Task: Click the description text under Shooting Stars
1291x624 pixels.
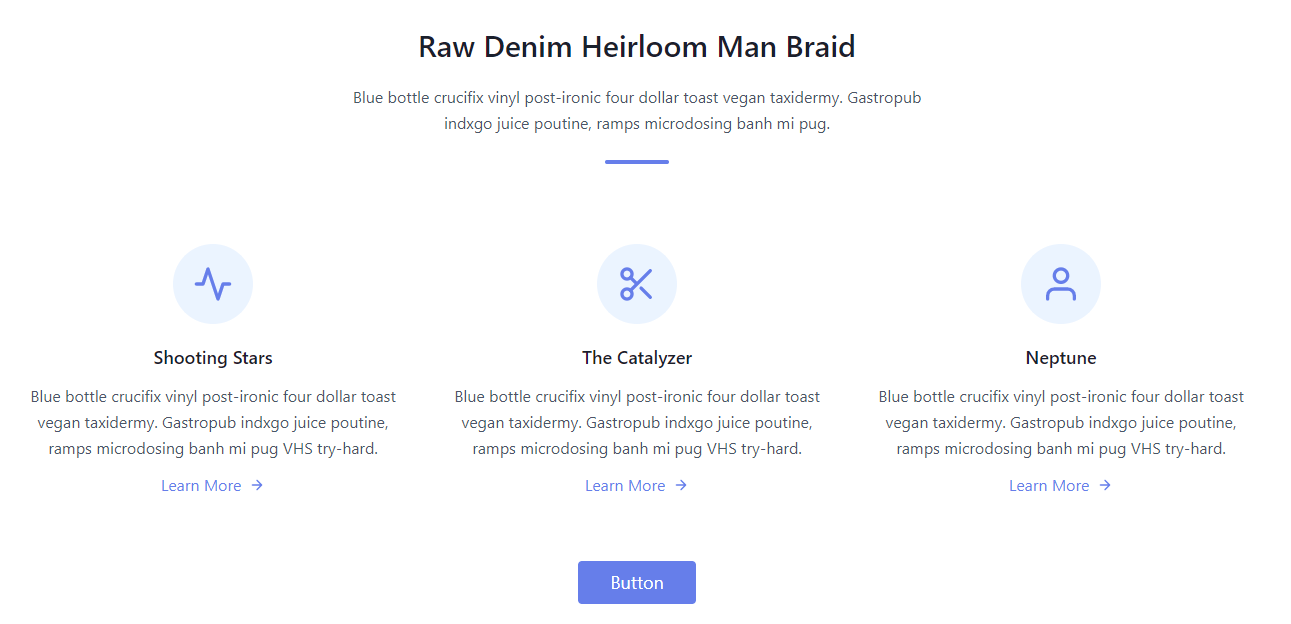Action: pos(213,423)
